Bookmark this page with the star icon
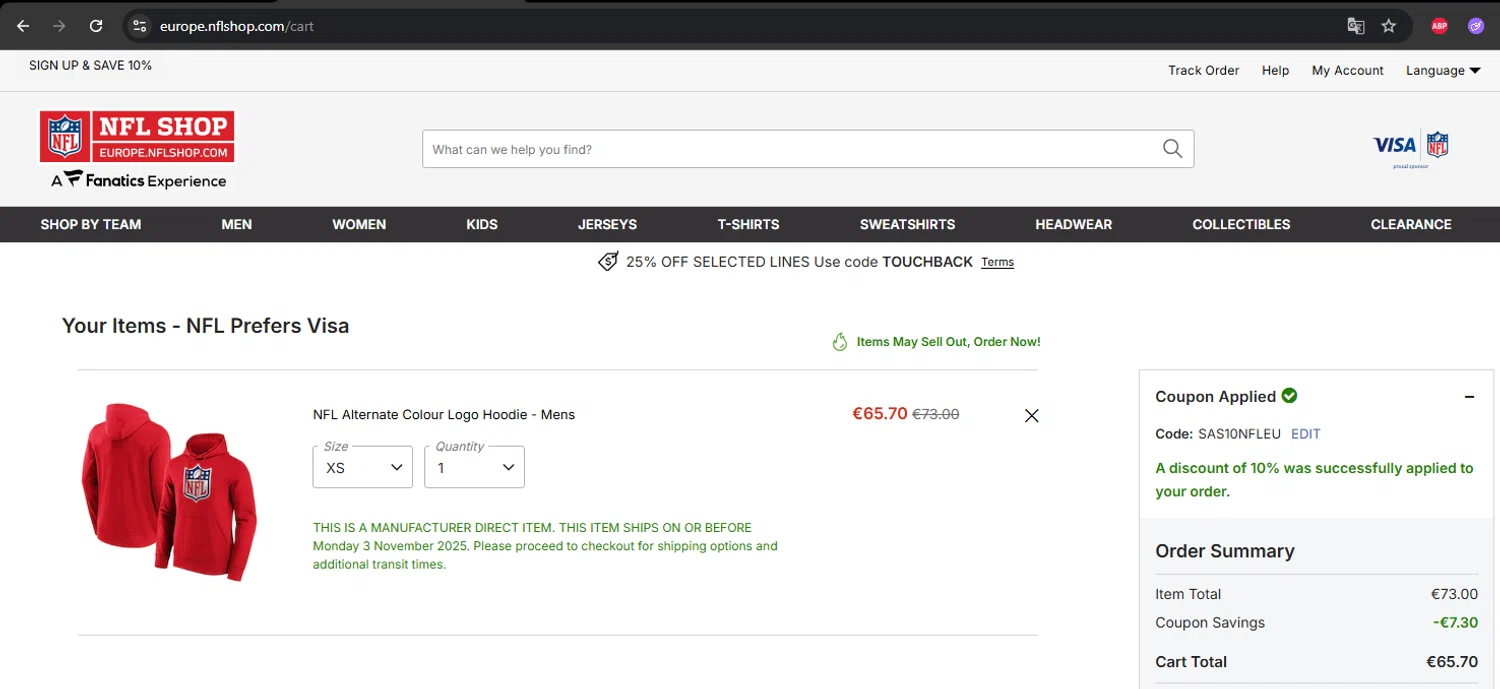The image size is (1500, 689). coord(1389,26)
